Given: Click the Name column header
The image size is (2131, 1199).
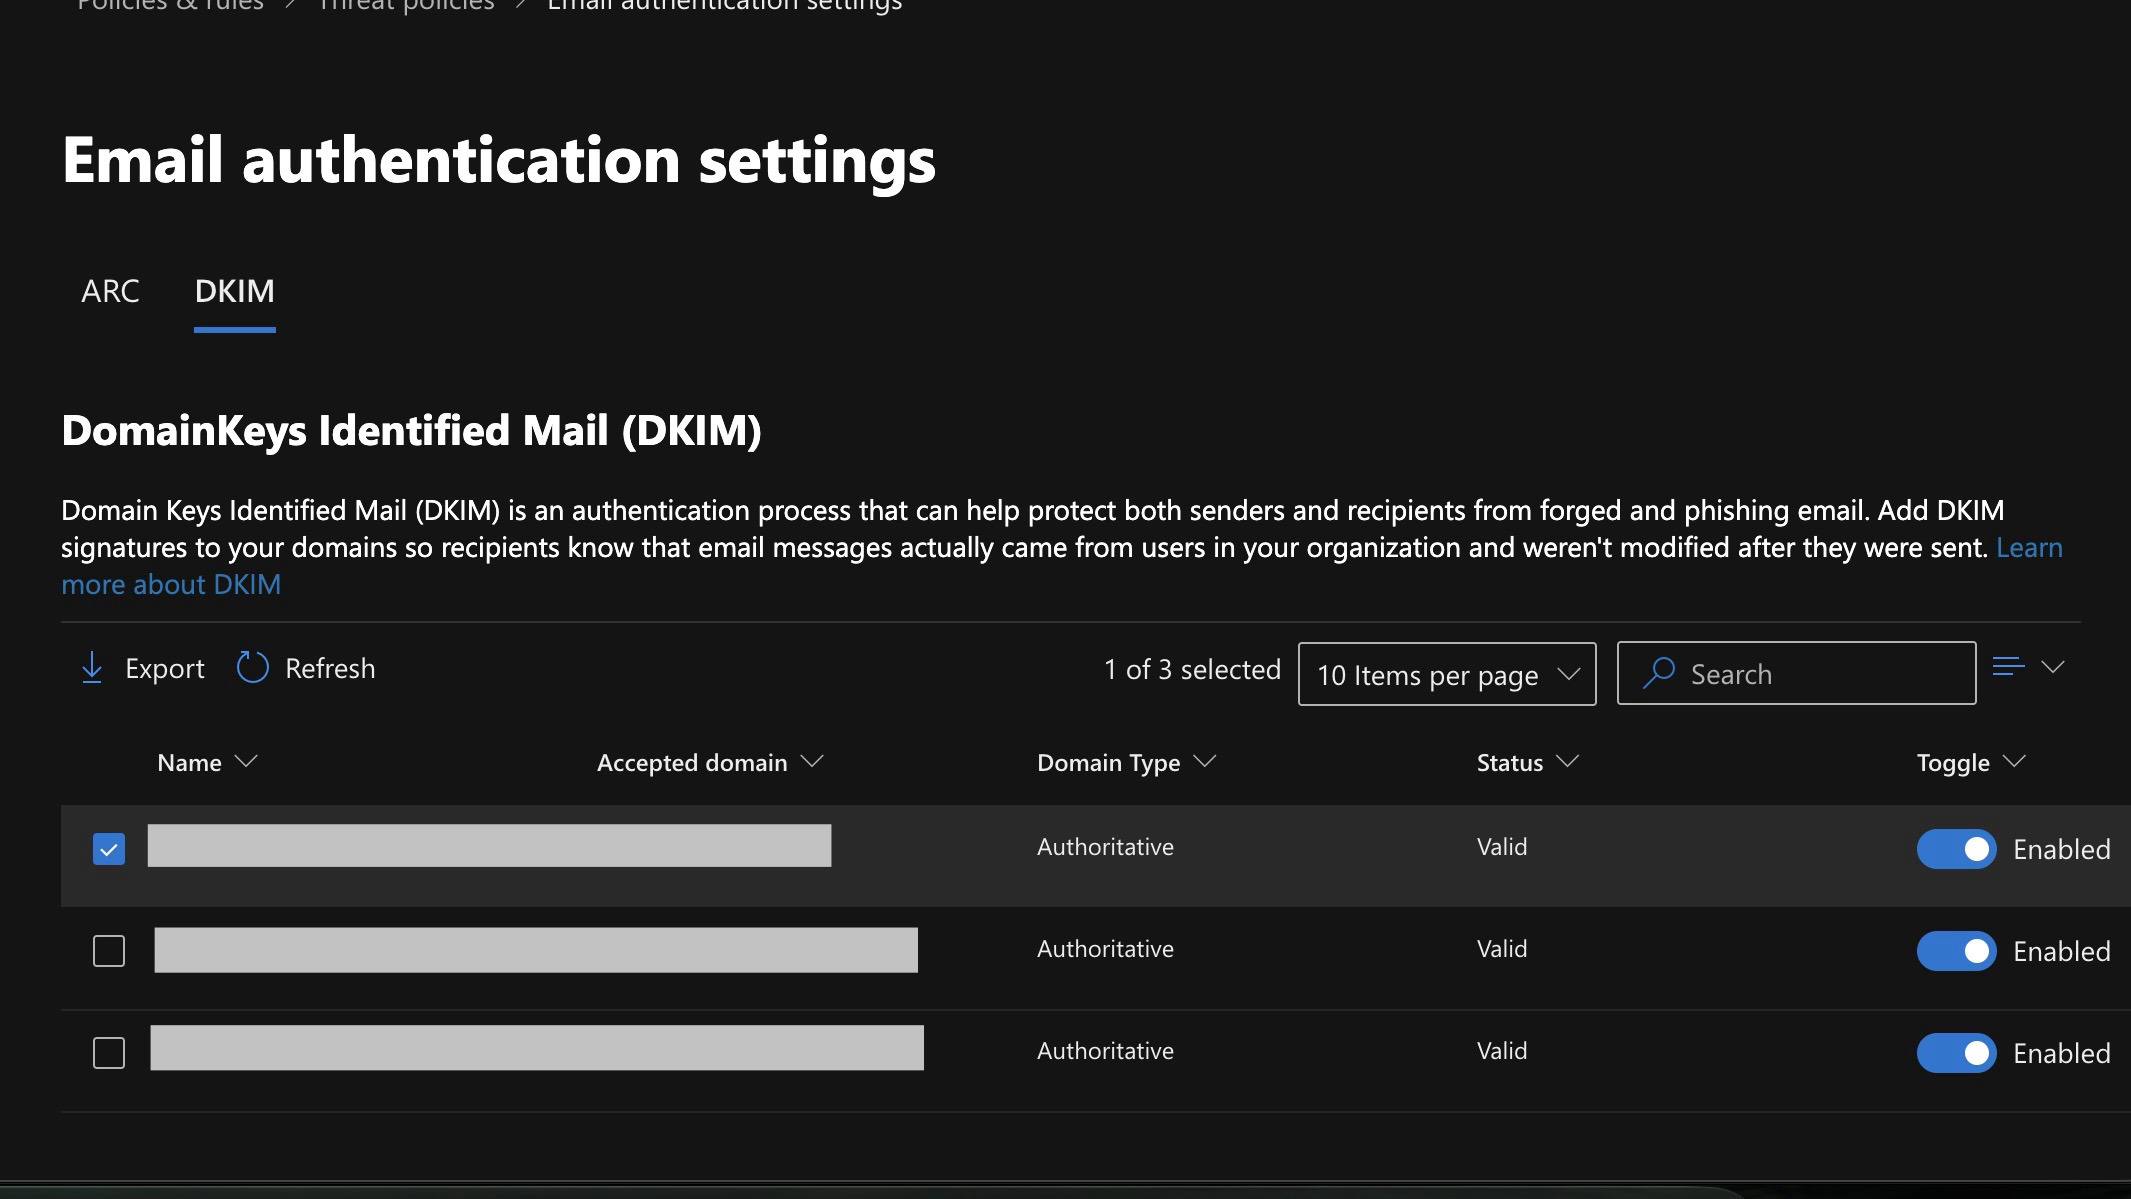Looking at the screenshot, I should tap(189, 763).
